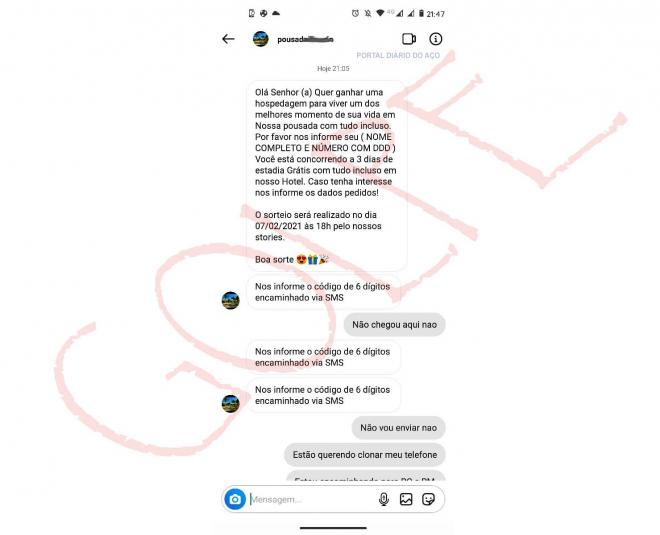Tap the 'Não vou enviar nao' message
This screenshot has width=660, height=535.
tap(399, 428)
